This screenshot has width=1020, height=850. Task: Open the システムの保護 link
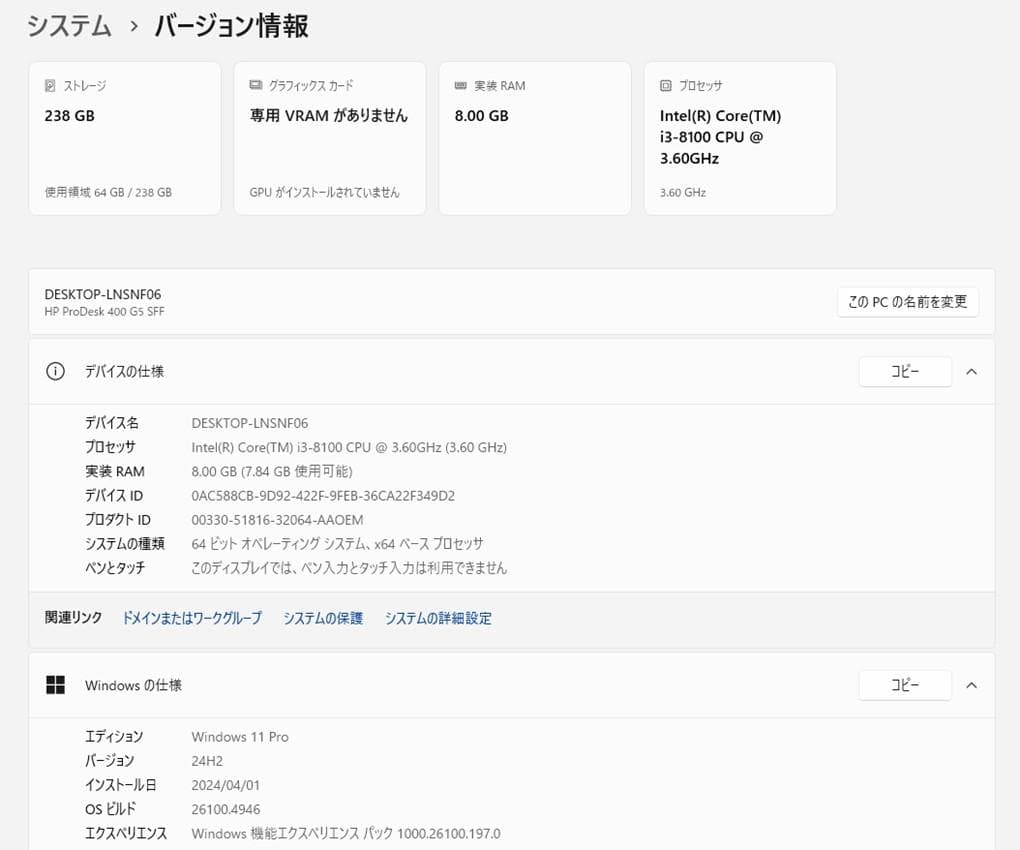[x=322, y=618]
